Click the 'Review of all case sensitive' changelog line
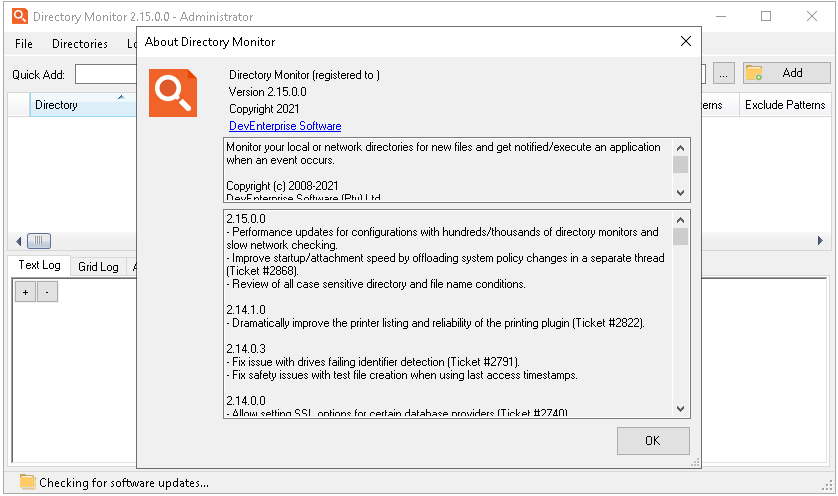This screenshot has width=838, height=496. tap(376, 284)
